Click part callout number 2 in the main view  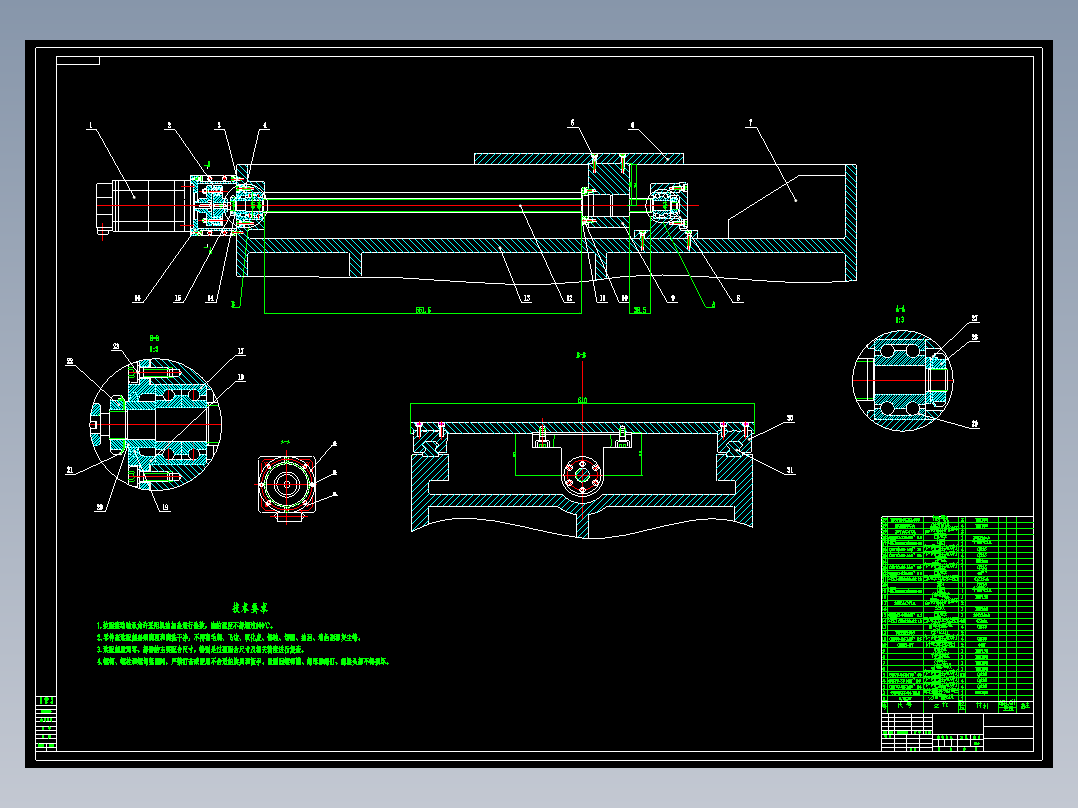169,126
